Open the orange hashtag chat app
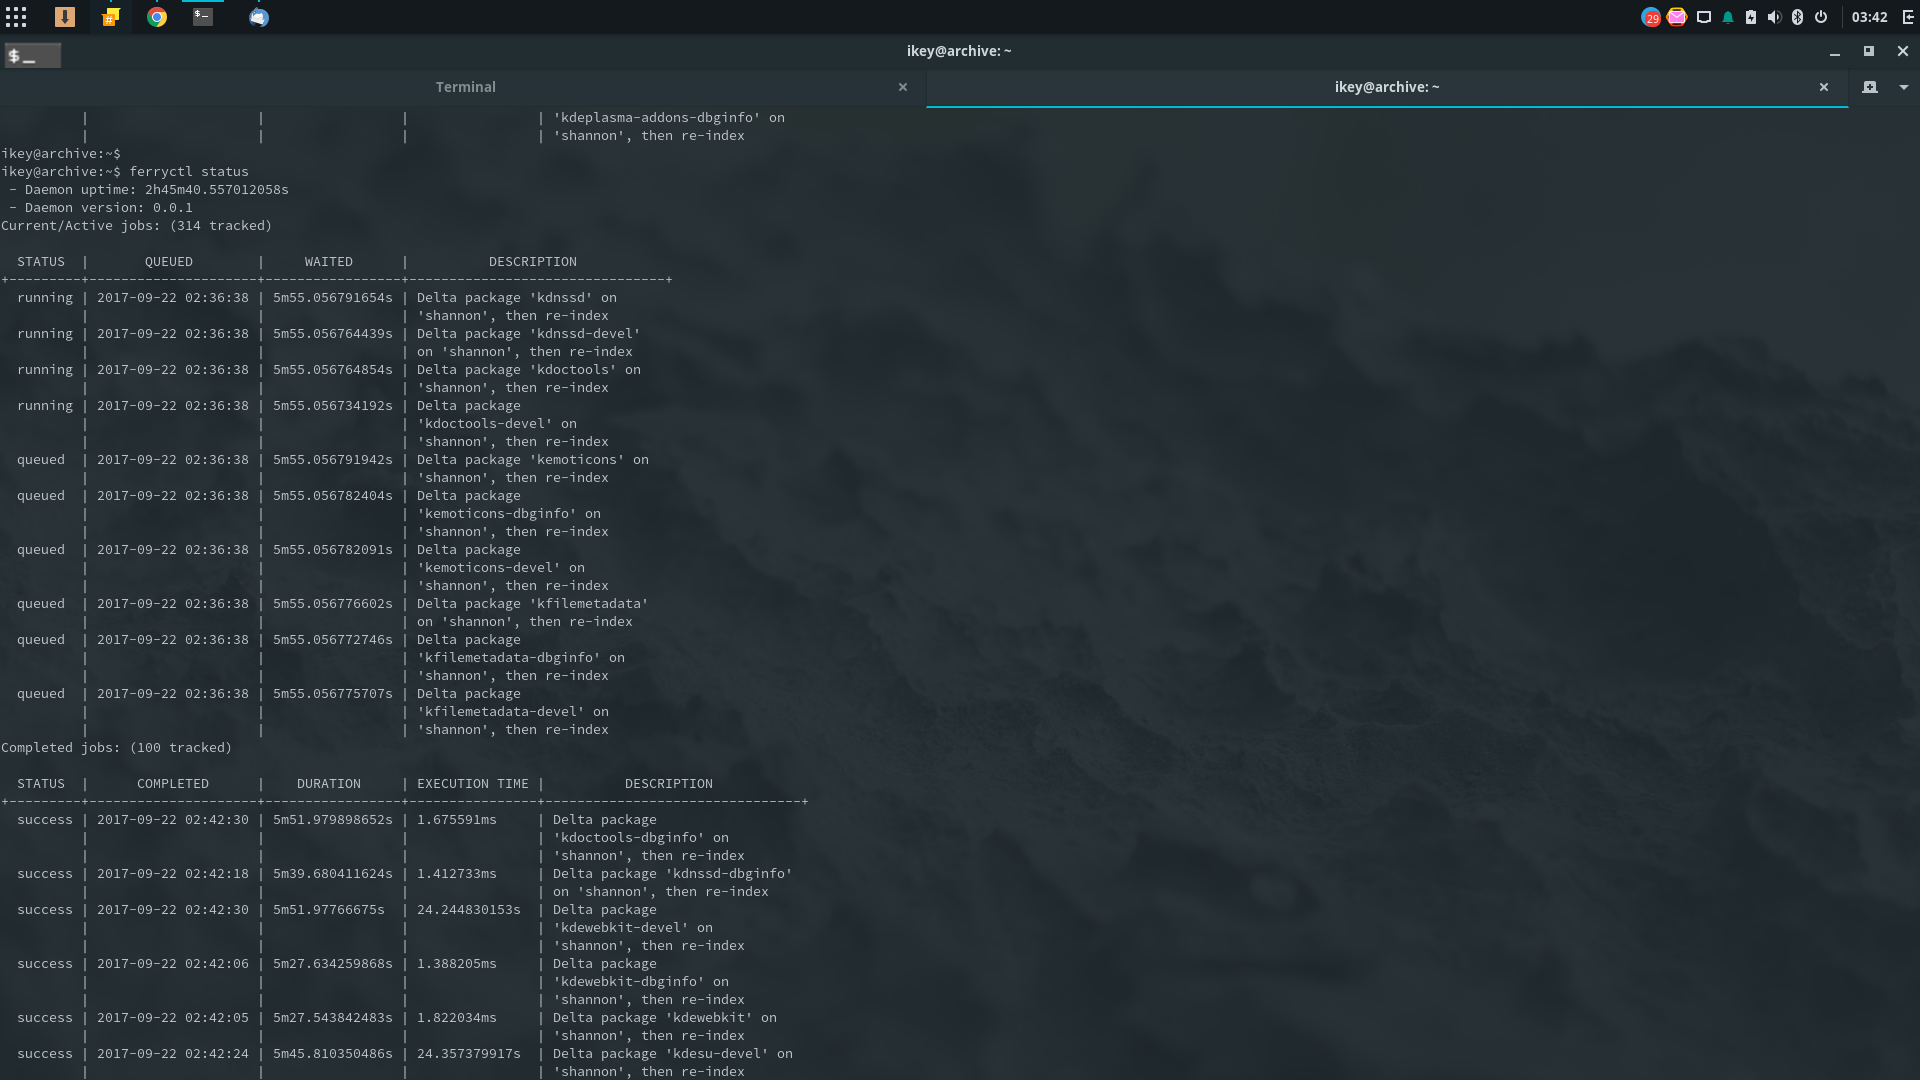Screen dimensions: 1920x1080 [x=110, y=17]
